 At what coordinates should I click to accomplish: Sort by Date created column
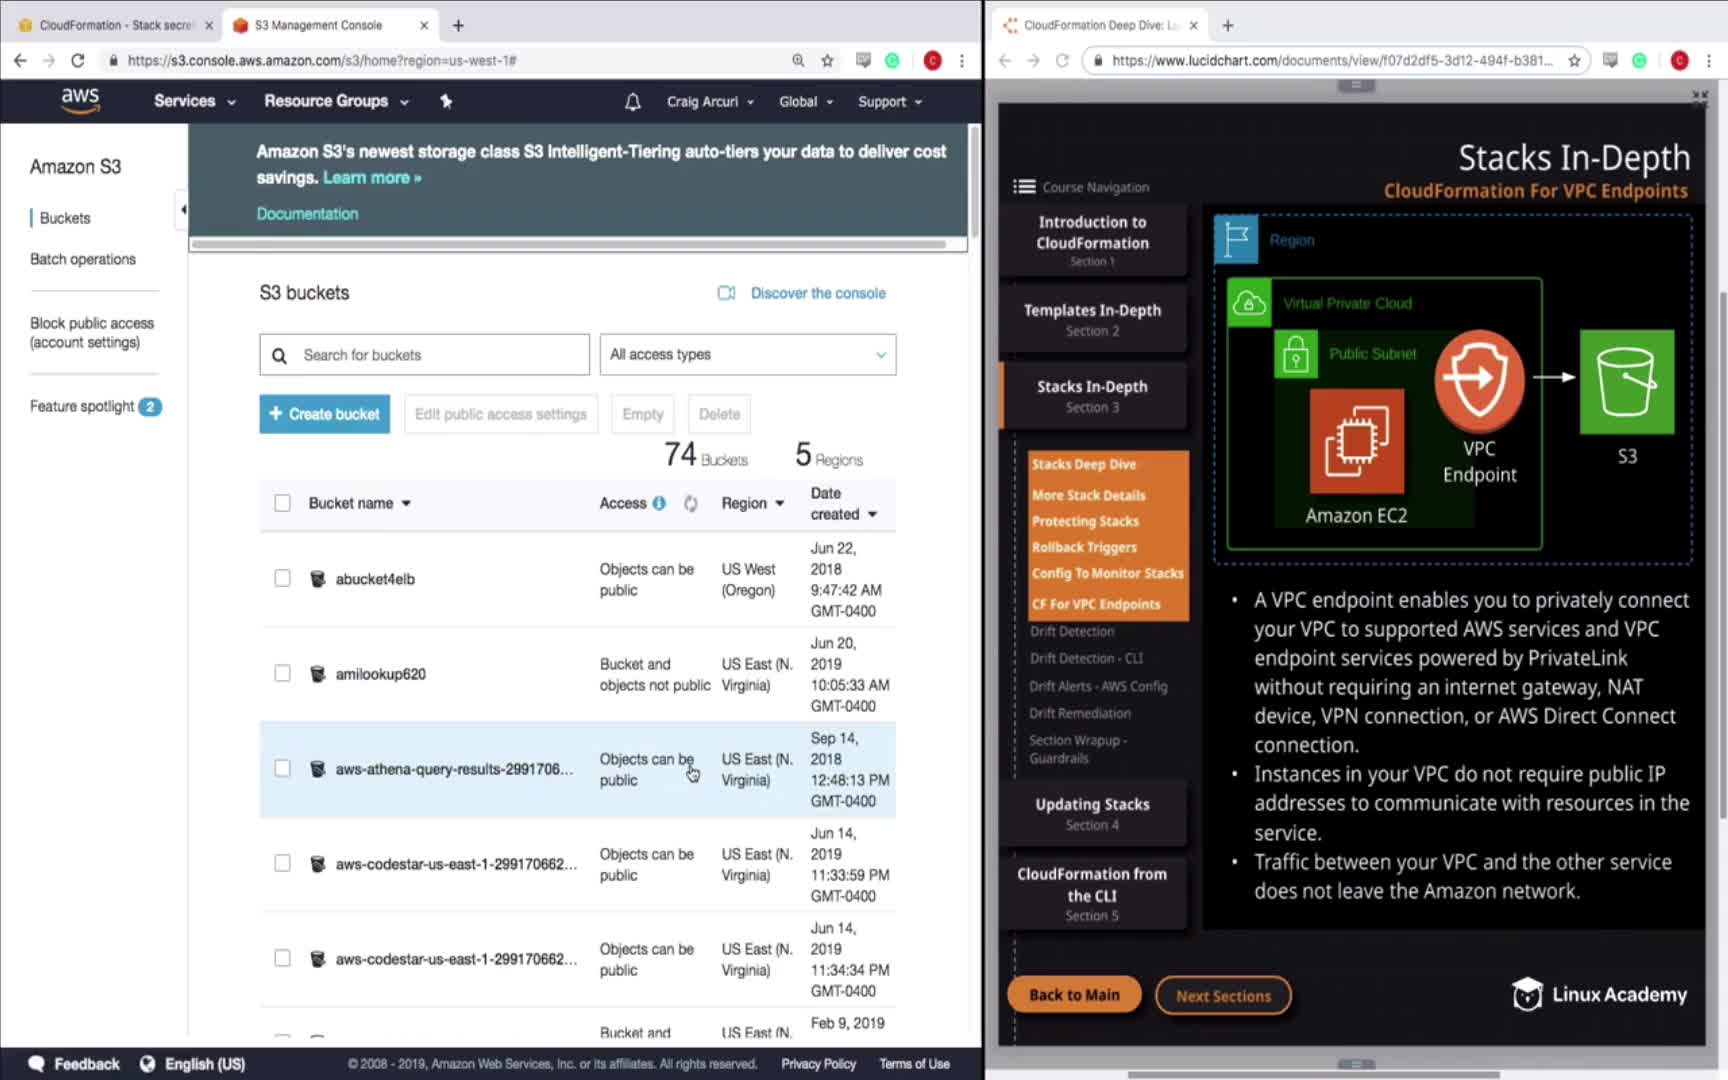(843, 504)
